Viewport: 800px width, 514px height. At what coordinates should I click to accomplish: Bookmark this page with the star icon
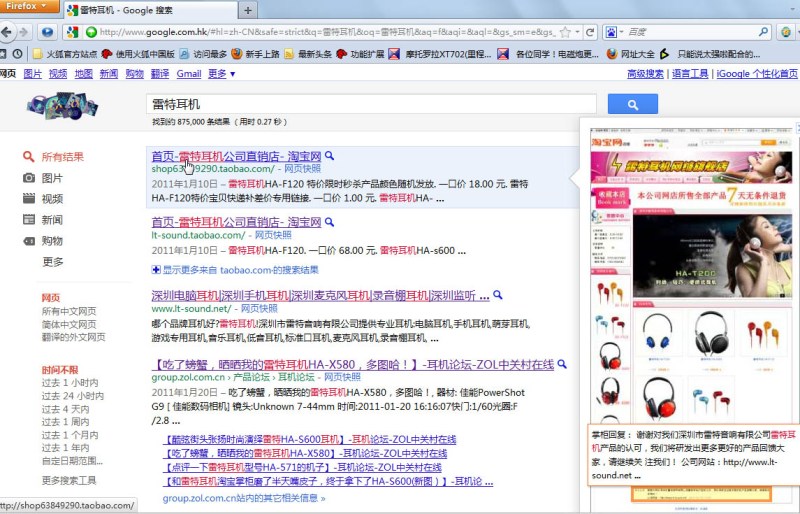[564, 32]
